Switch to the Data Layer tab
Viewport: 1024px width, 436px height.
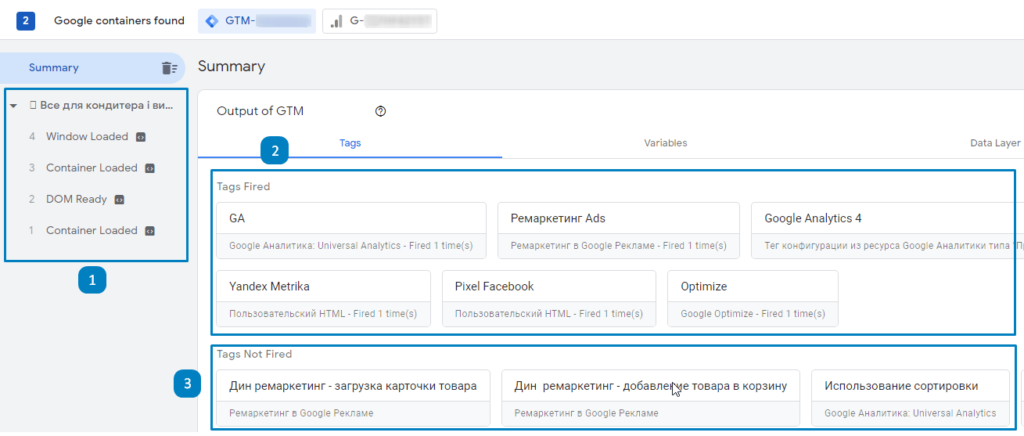(994, 143)
